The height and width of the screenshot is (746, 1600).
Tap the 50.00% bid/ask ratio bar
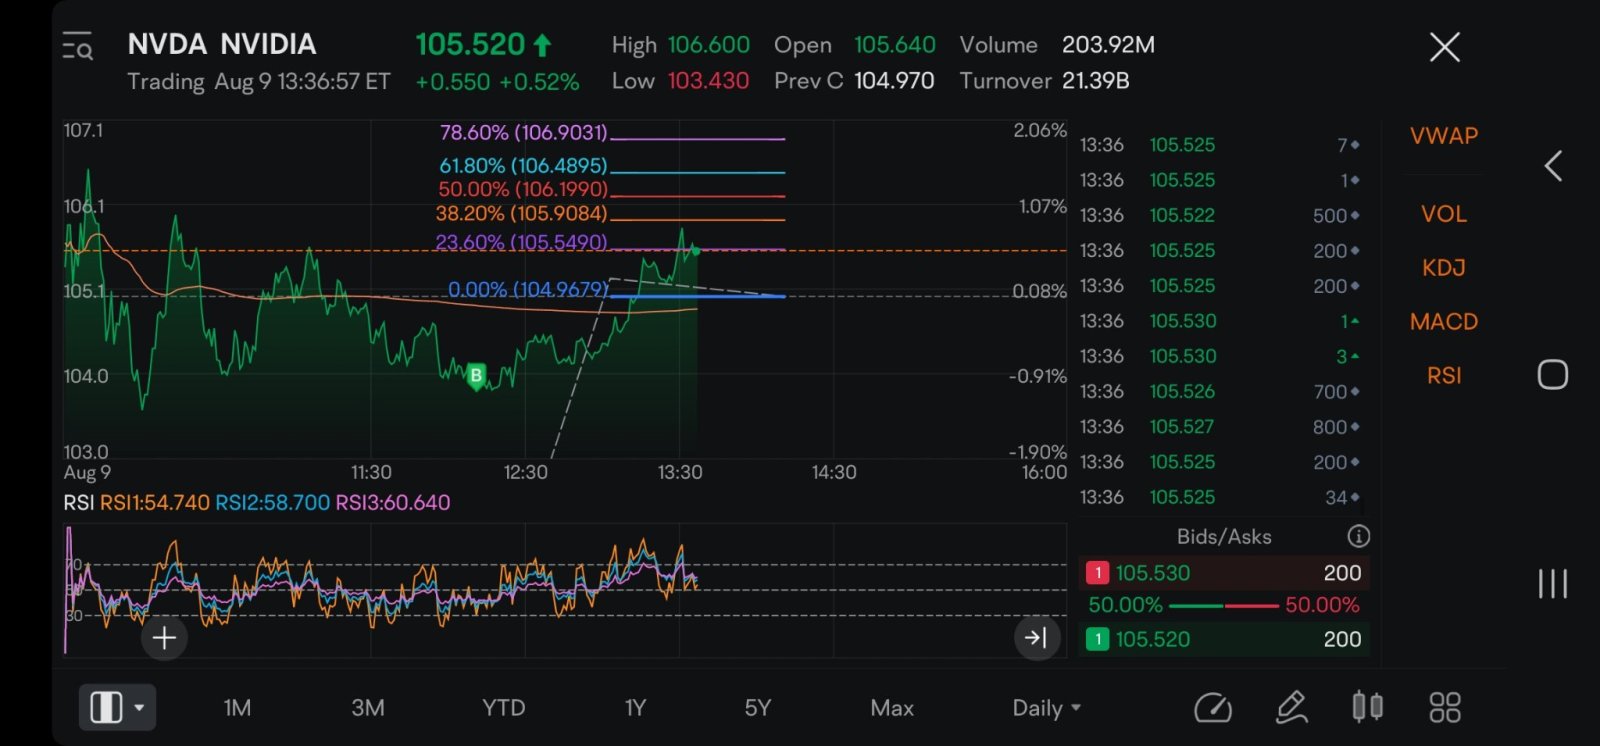click(x=1224, y=606)
